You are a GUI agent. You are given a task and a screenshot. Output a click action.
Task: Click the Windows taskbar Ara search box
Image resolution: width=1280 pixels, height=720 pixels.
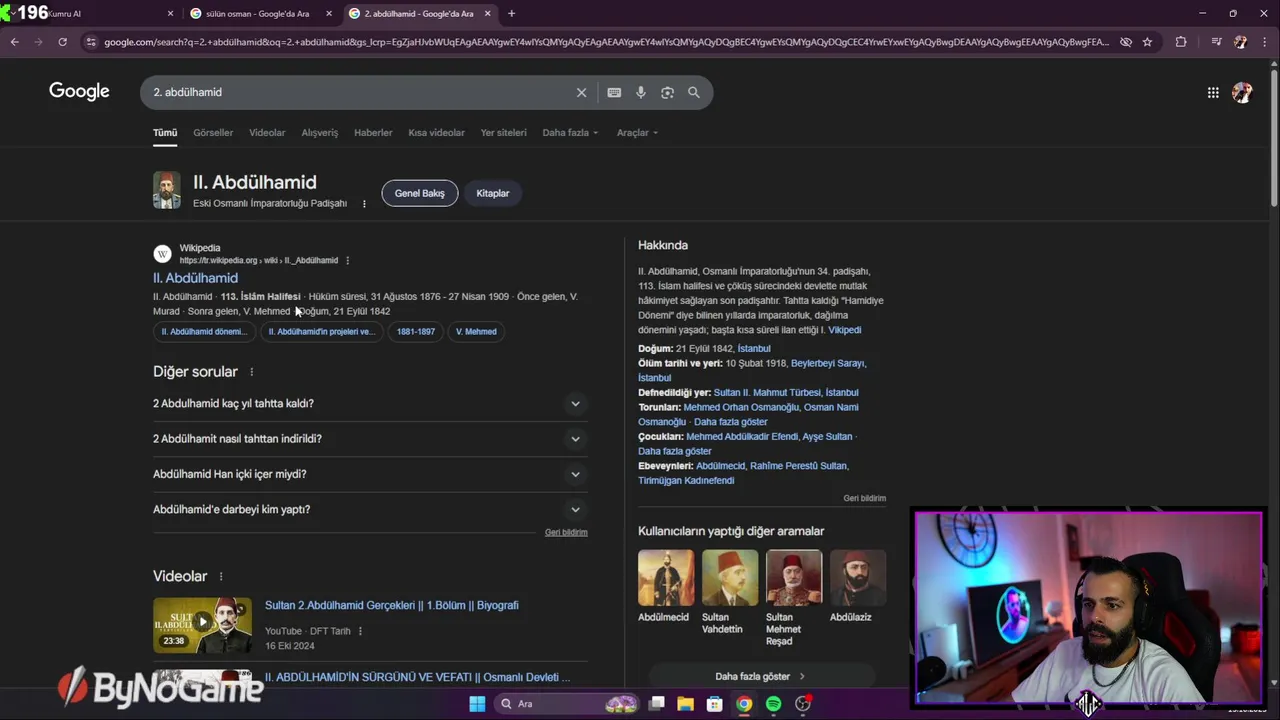566,704
